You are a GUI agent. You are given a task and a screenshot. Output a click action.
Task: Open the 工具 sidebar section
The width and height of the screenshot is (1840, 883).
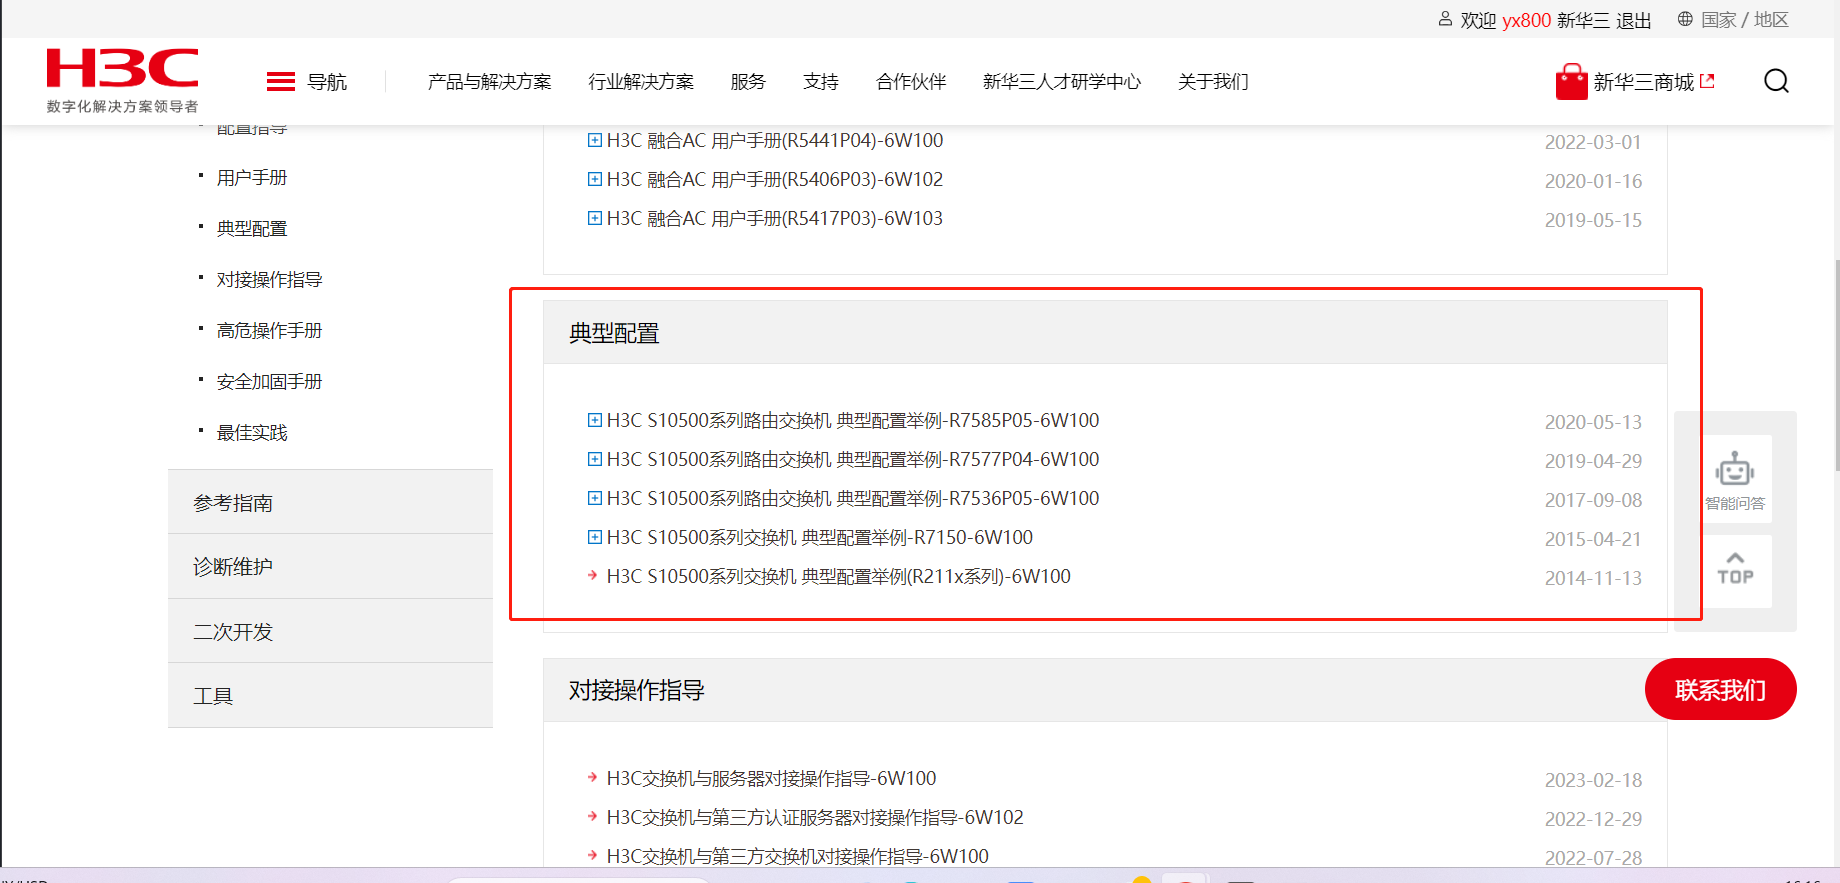point(330,695)
